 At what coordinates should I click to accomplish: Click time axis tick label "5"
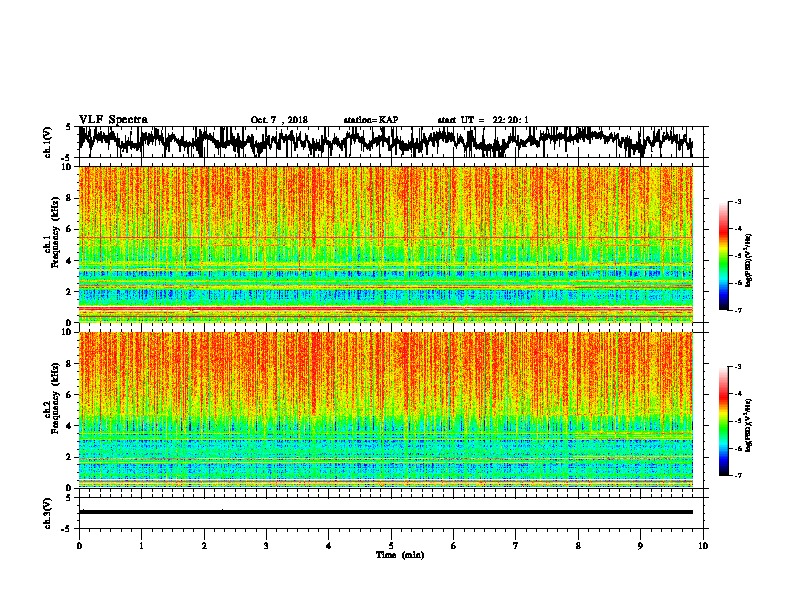point(391,546)
